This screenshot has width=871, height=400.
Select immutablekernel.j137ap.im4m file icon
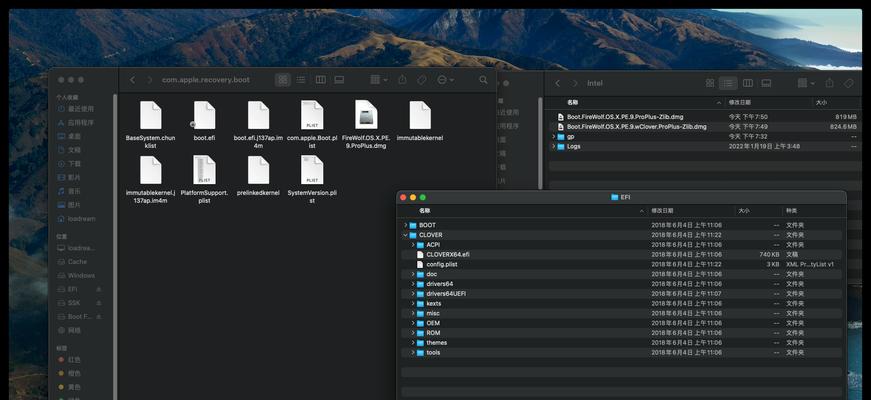[151, 170]
